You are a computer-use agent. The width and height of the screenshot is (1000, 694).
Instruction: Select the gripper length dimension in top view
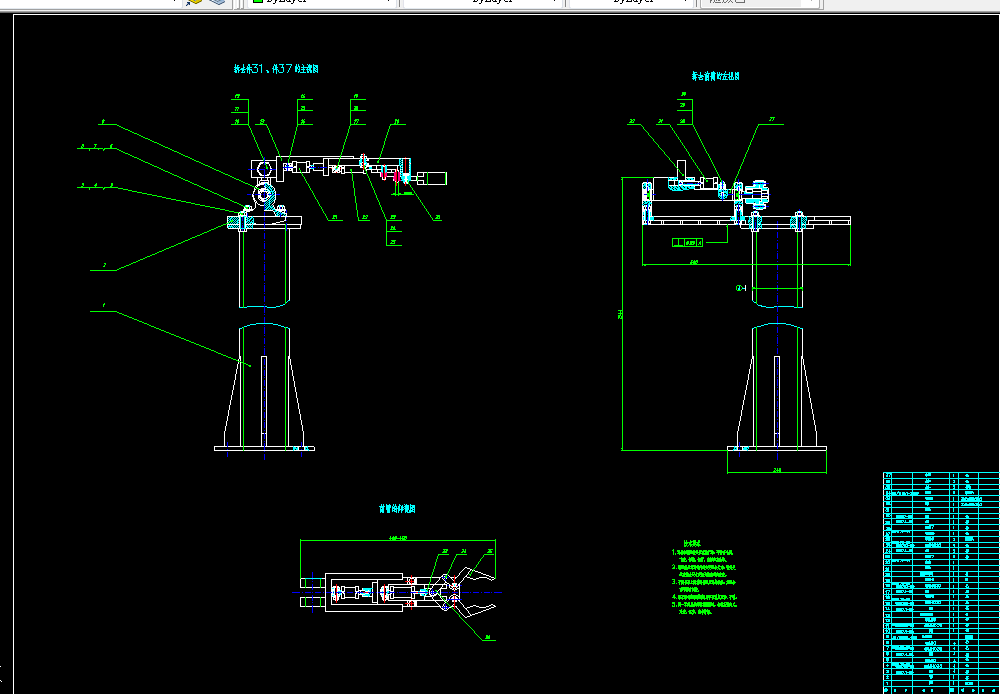coord(397,540)
